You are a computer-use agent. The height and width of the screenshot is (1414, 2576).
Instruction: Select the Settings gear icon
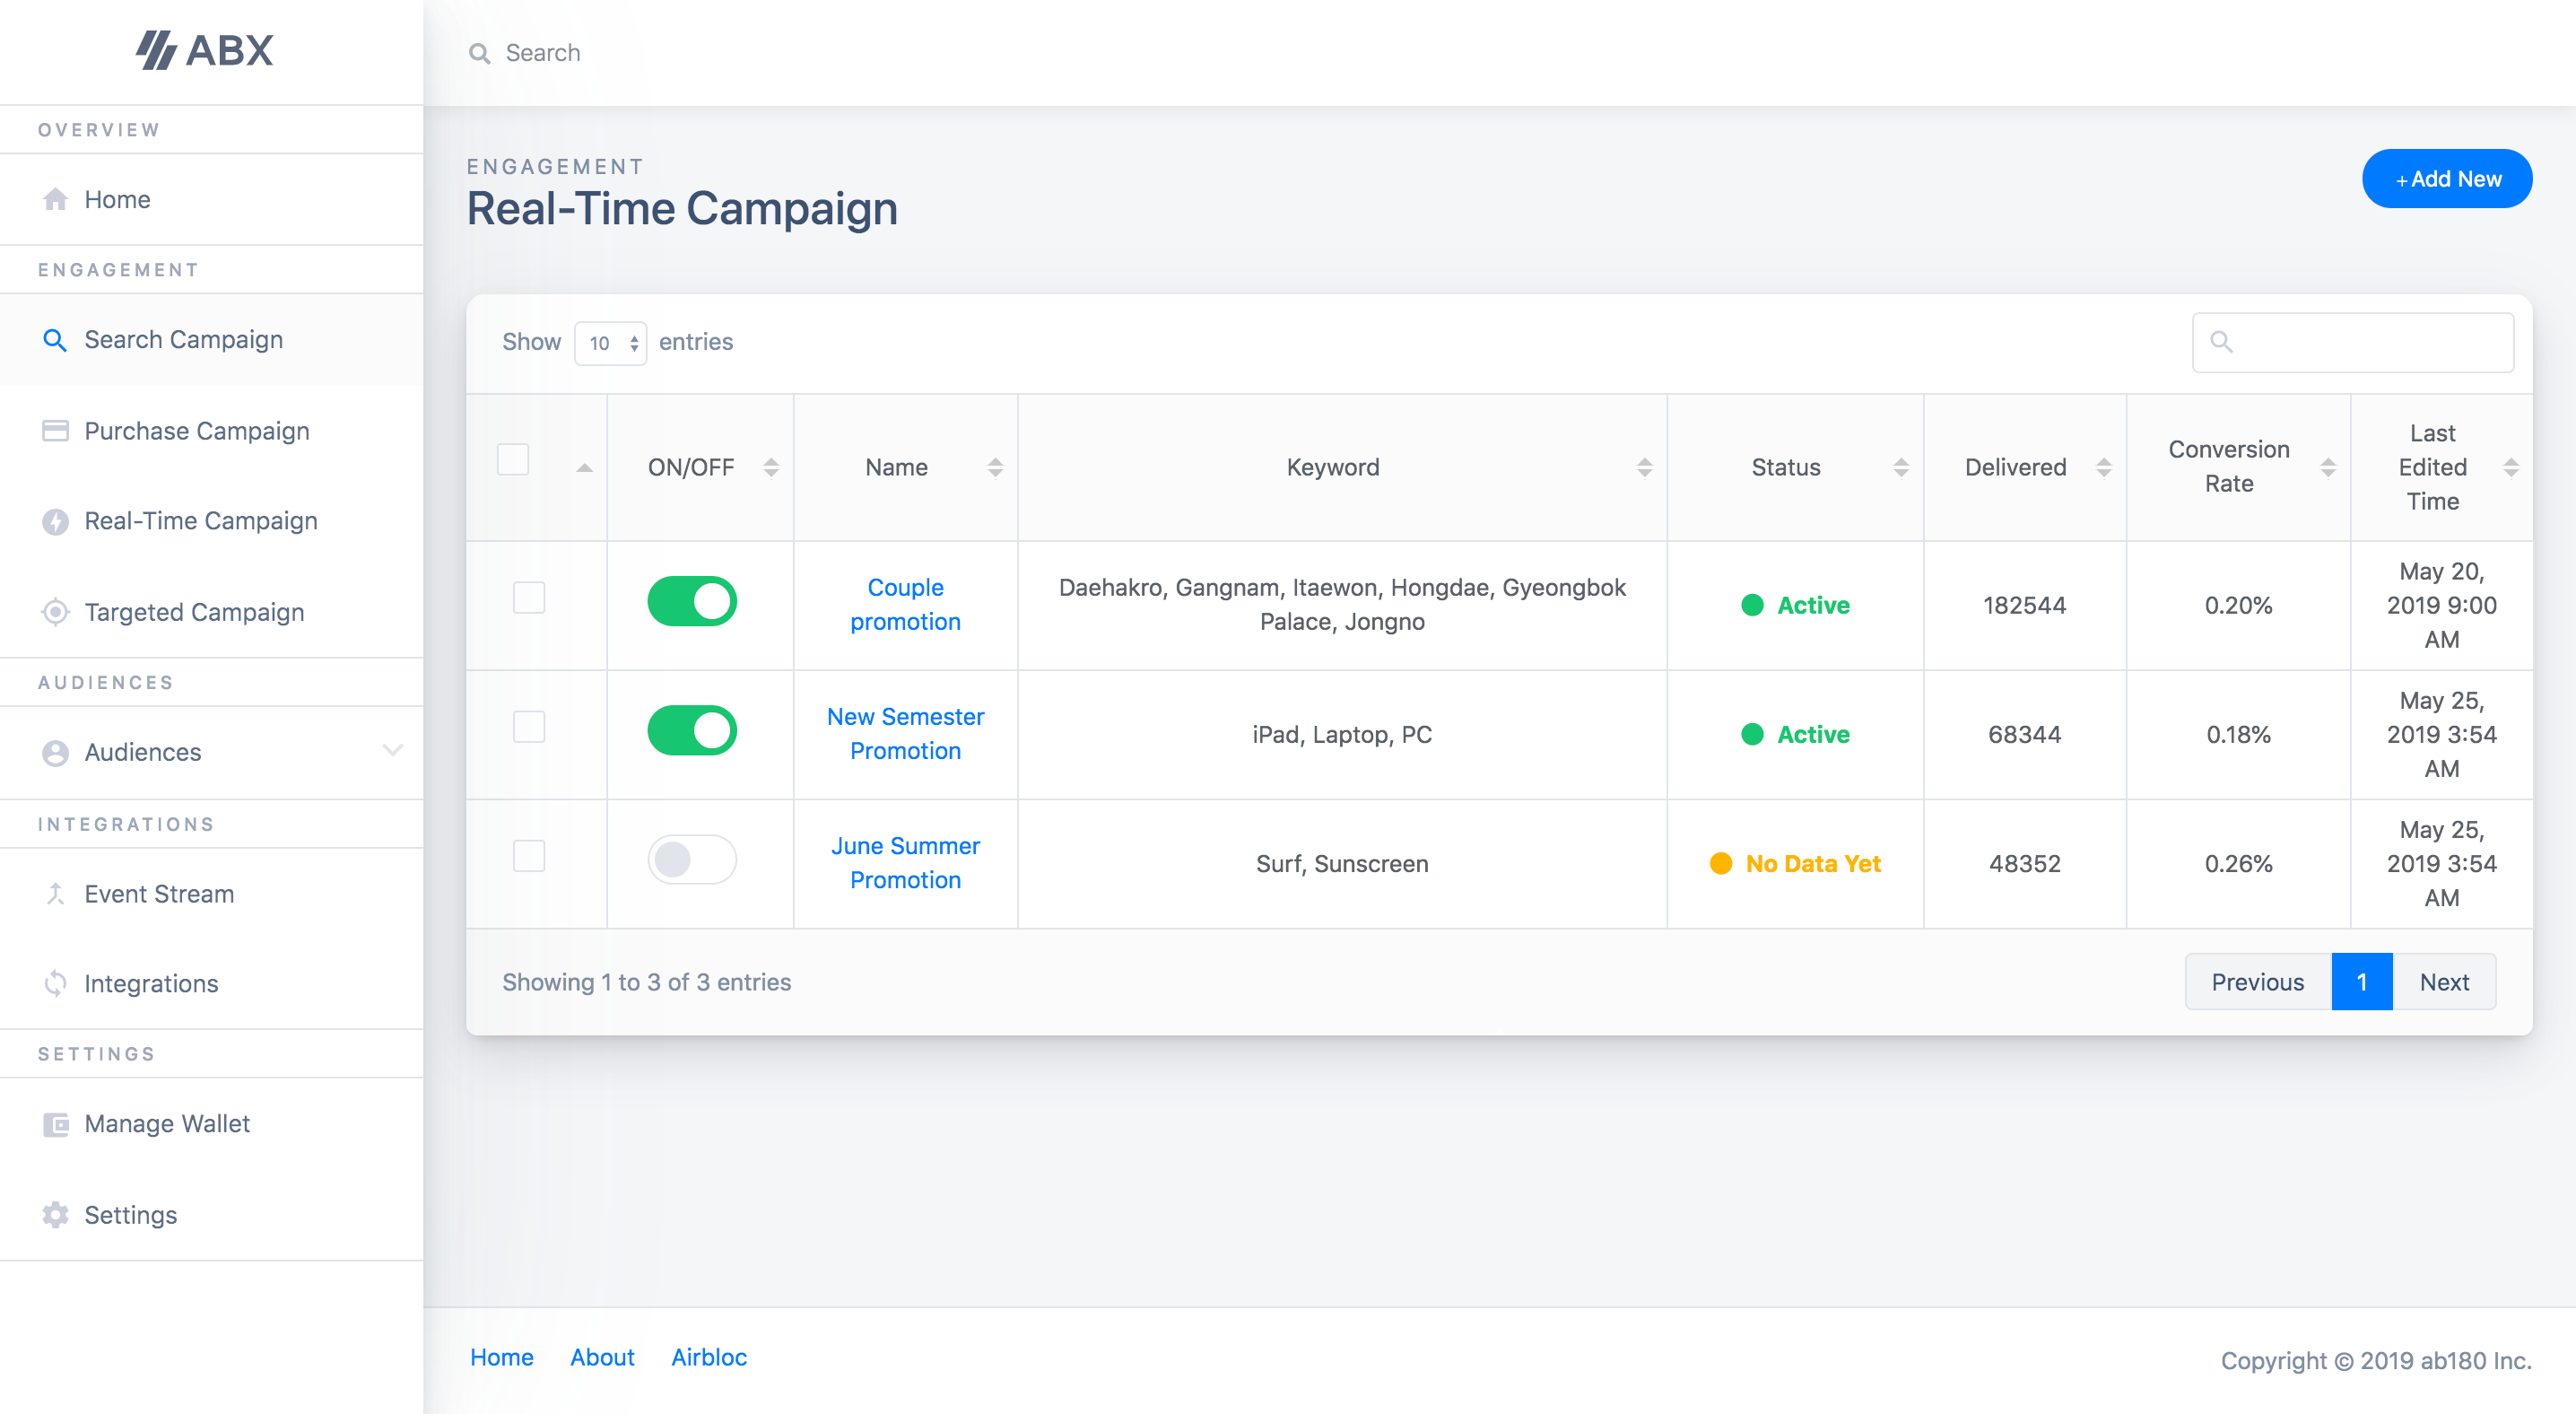coord(55,1215)
